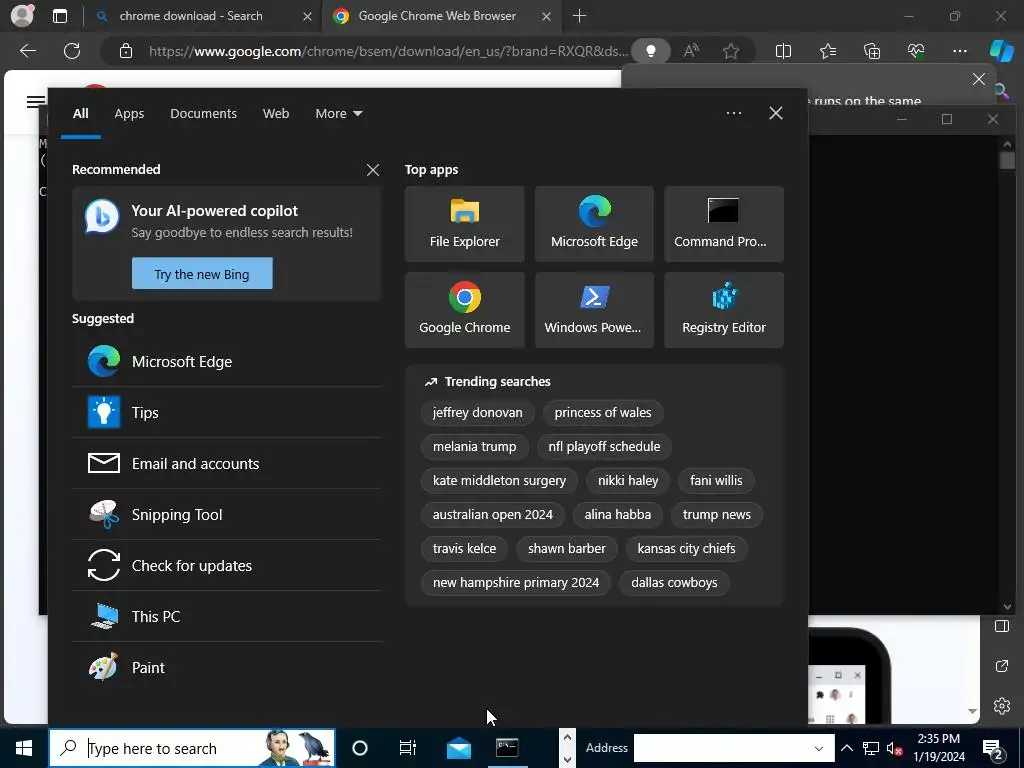This screenshot has height=768, width=1024.
Task: Add page to favorites star icon
Action: point(731,51)
